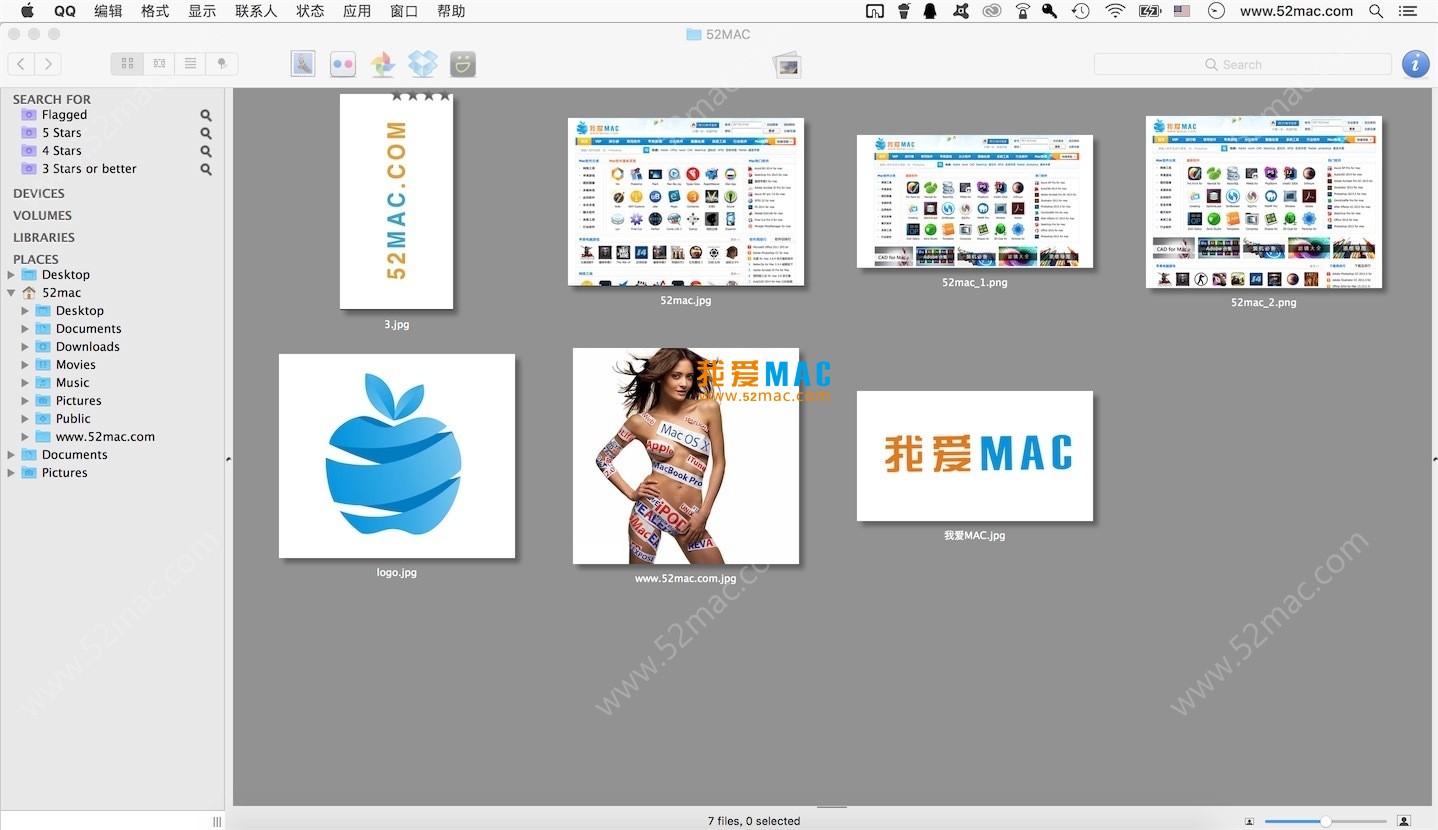Click the Wi-Fi status icon
Screen dimensions: 1438x830
[1115, 11]
